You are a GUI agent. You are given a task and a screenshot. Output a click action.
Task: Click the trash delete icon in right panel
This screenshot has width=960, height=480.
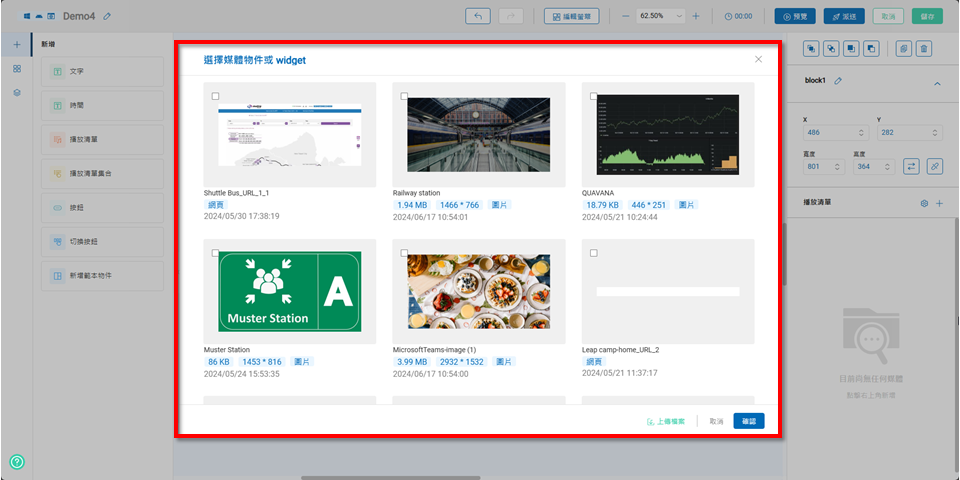pos(924,47)
